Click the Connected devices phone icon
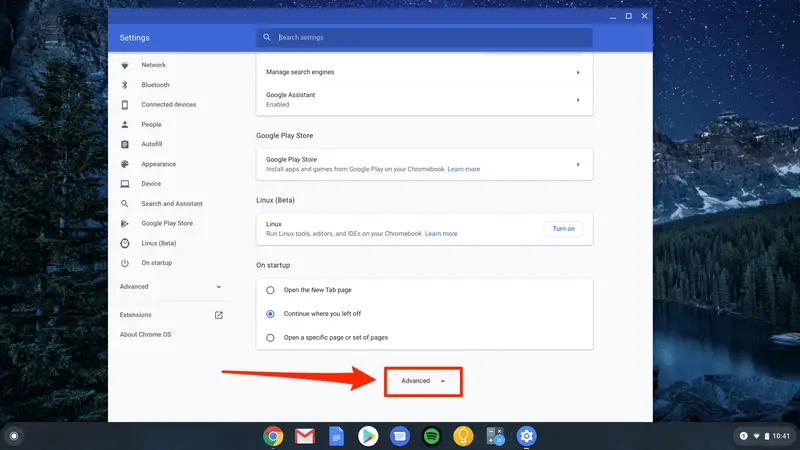 click(125, 105)
